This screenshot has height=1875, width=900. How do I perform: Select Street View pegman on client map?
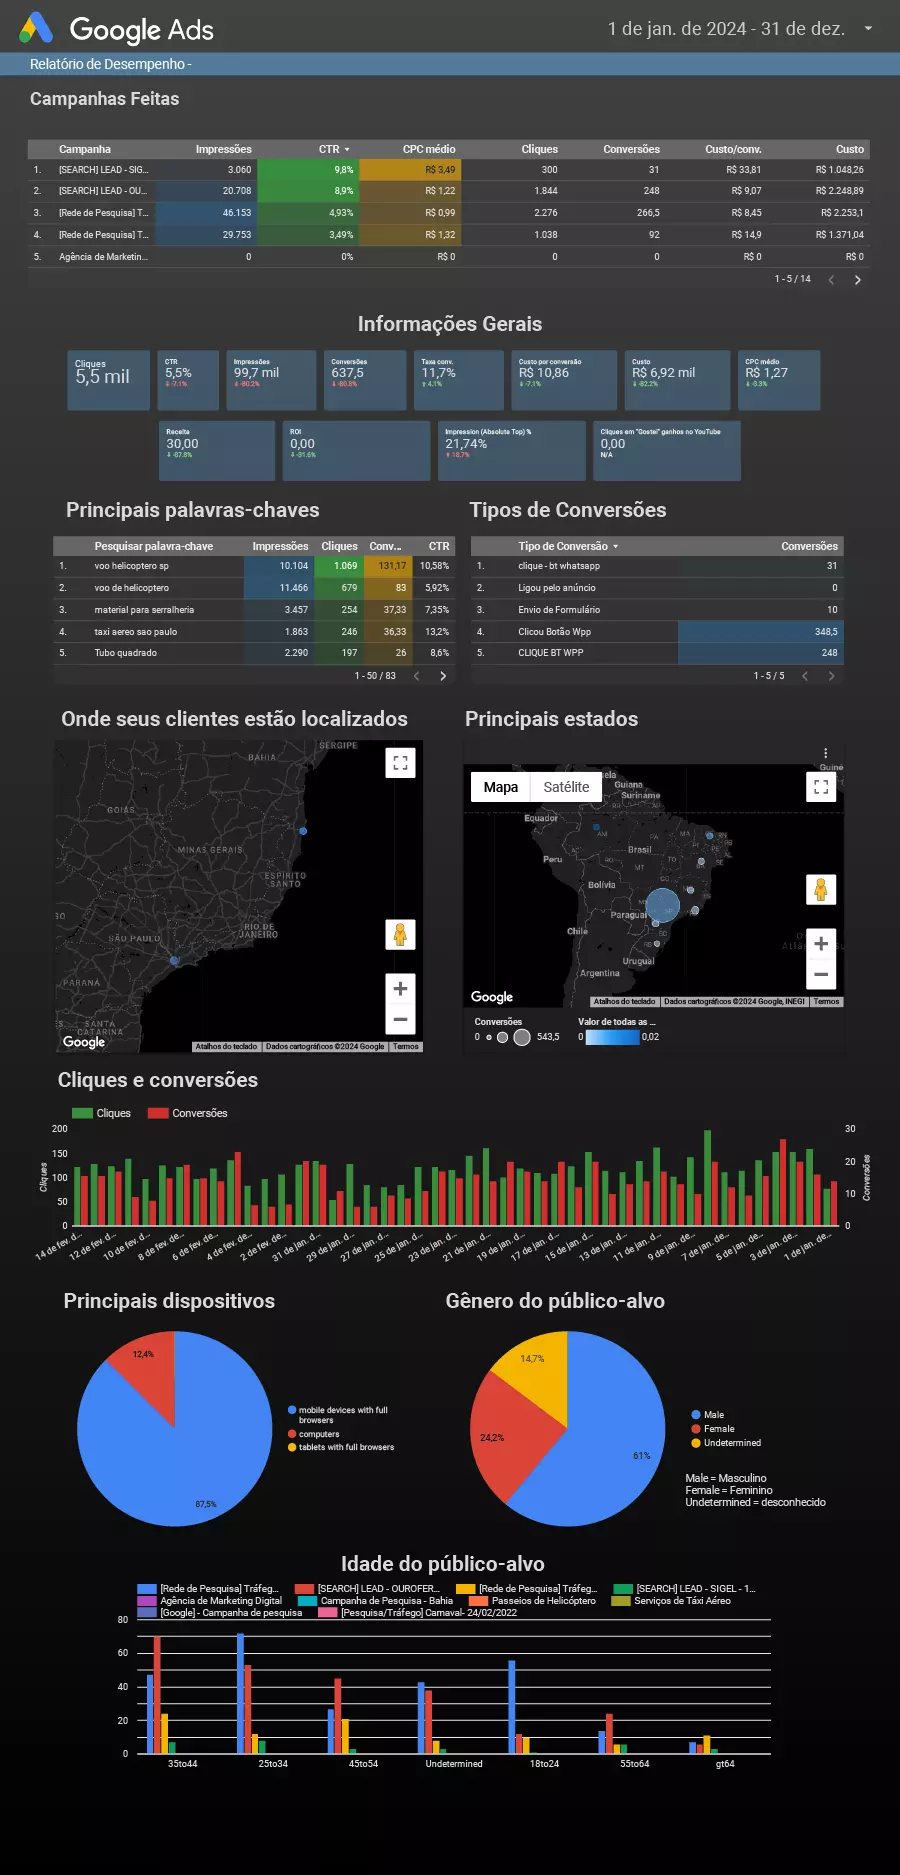tap(400, 935)
